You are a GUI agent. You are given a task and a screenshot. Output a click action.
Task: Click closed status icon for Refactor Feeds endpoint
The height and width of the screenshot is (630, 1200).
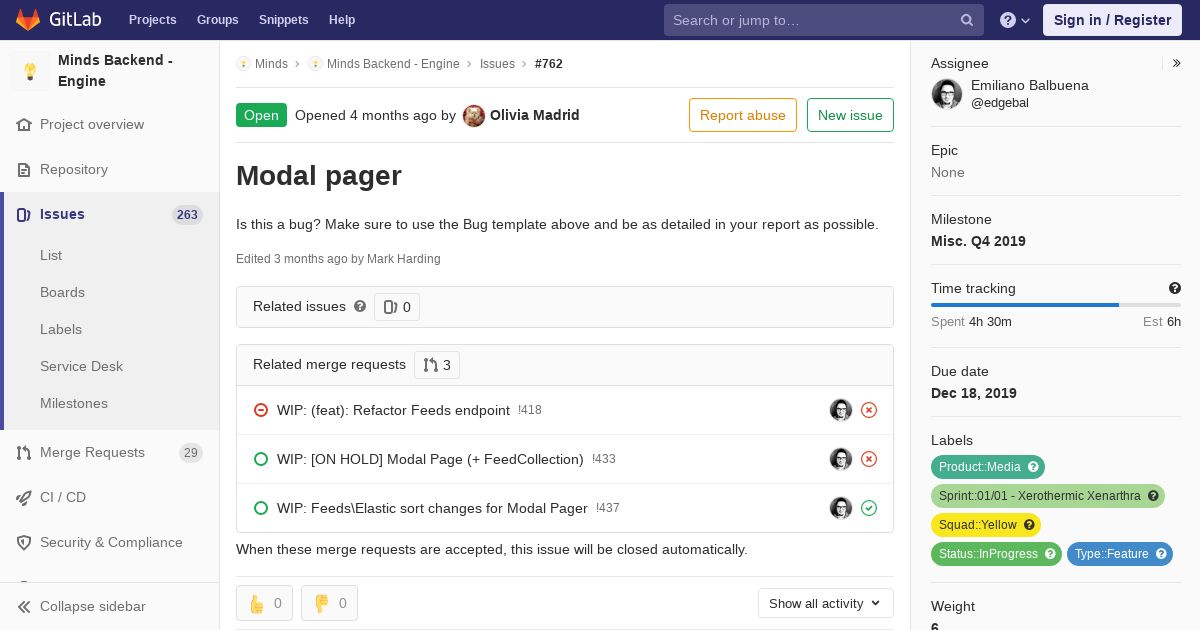(x=261, y=410)
